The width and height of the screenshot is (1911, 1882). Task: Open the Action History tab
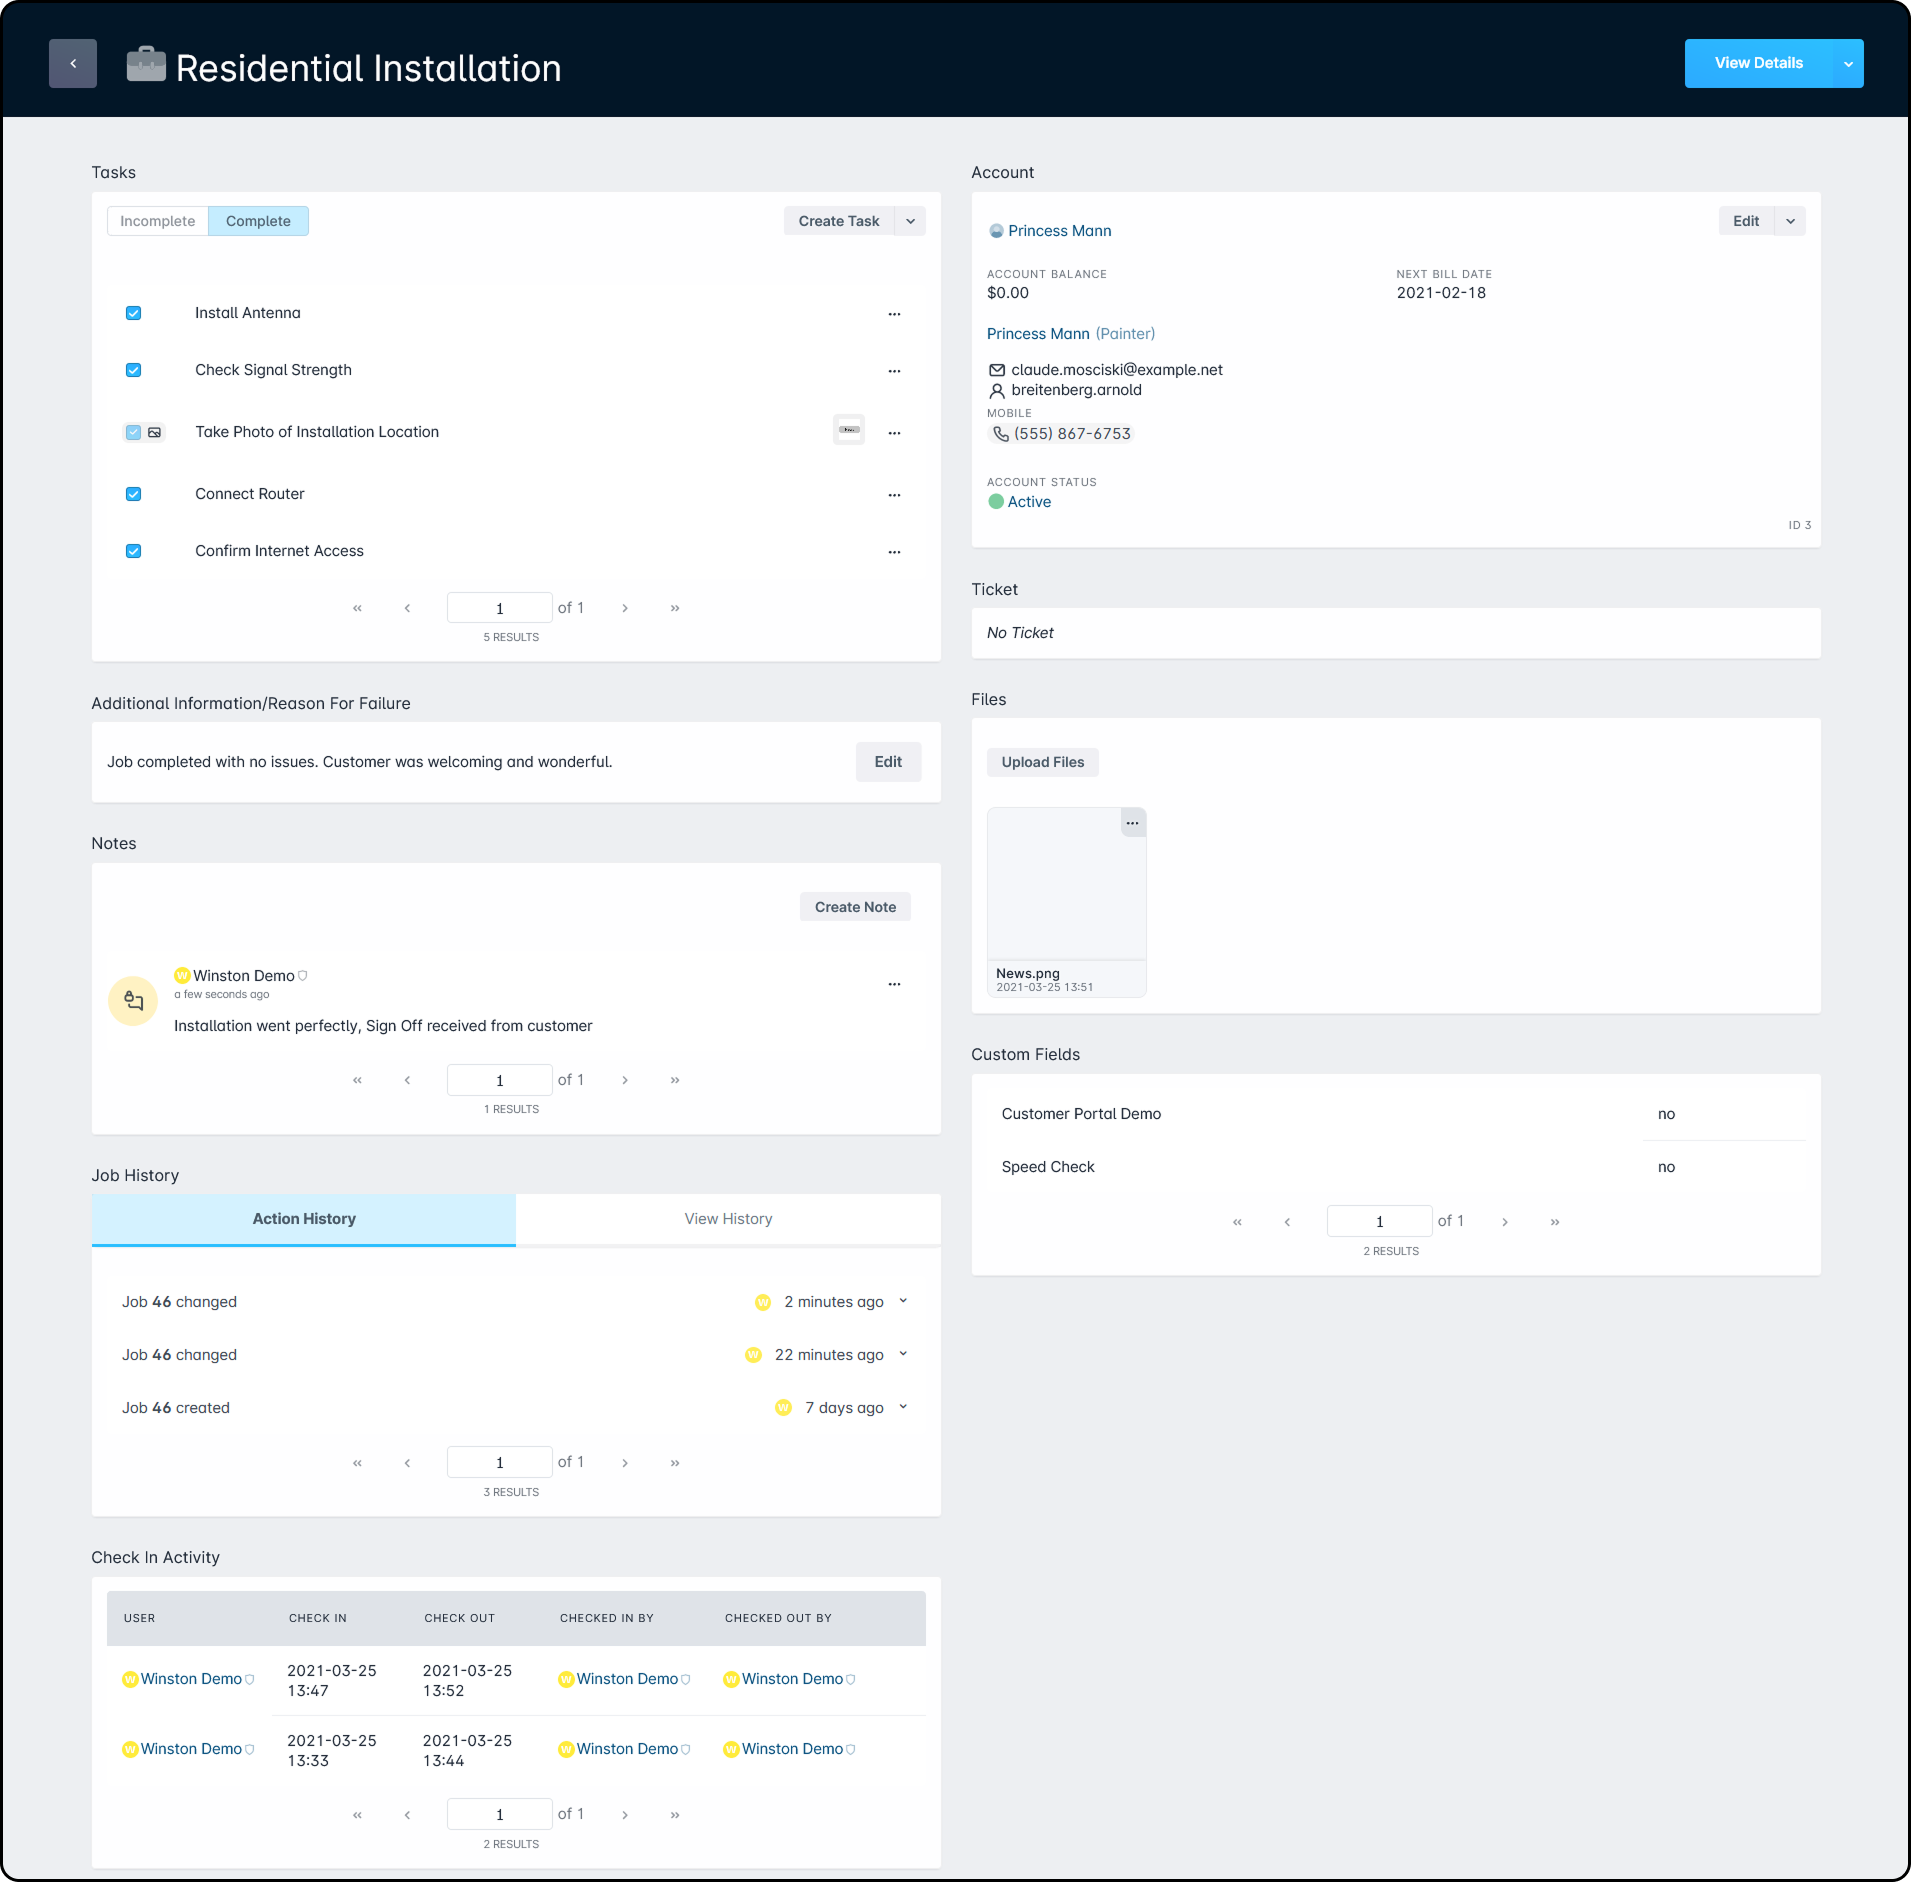pyautogui.click(x=304, y=1219)
